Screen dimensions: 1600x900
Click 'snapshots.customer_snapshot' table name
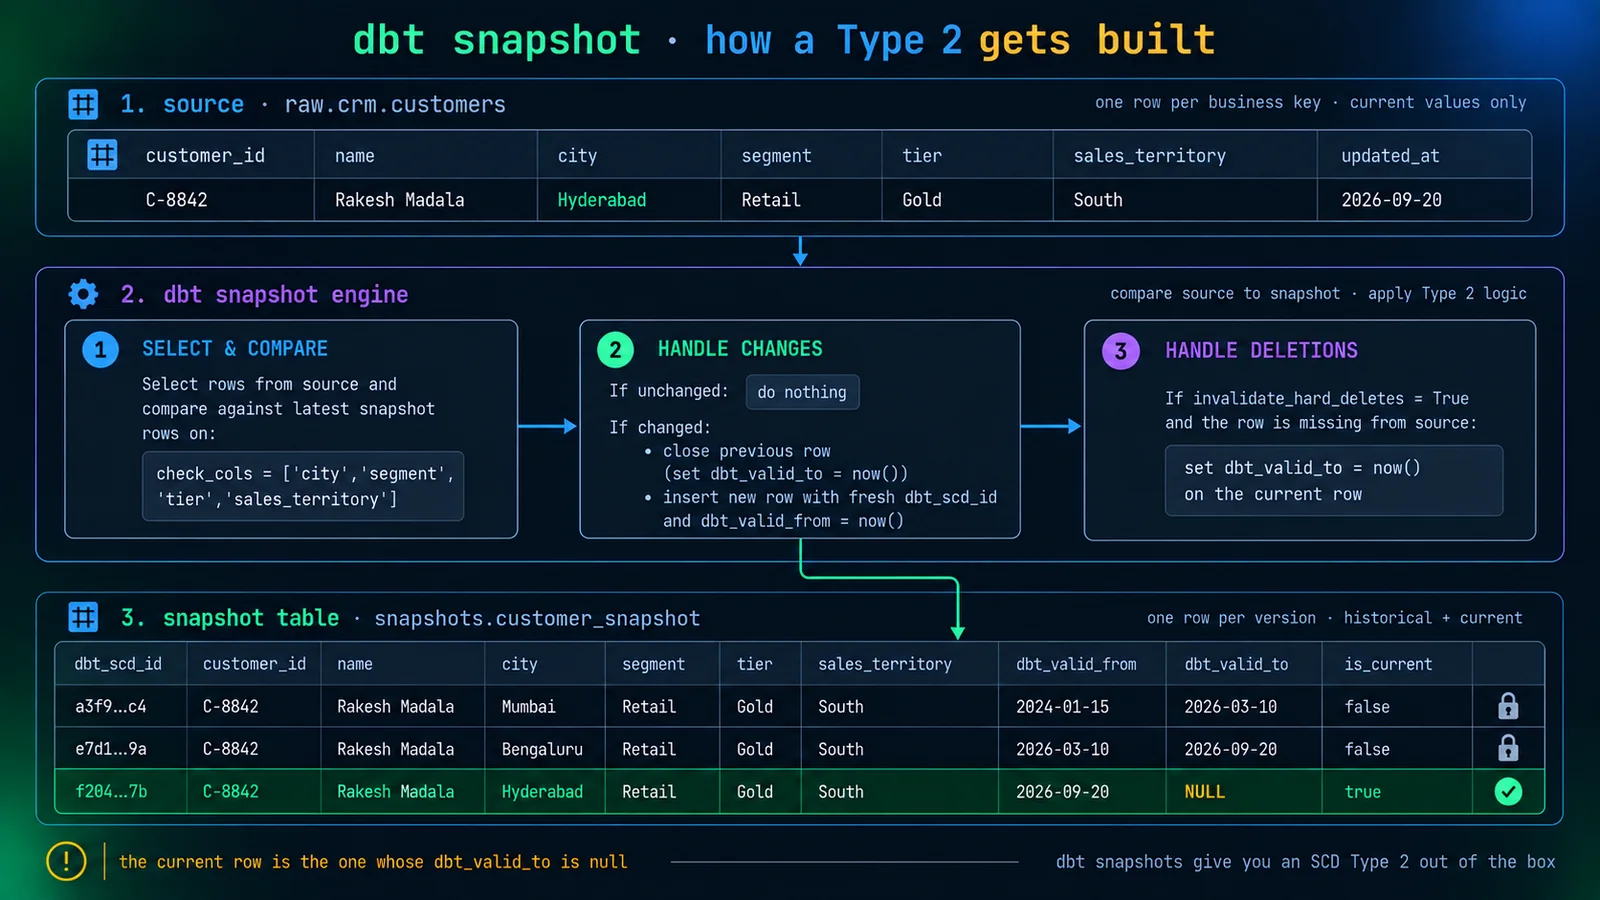(537, 618)
